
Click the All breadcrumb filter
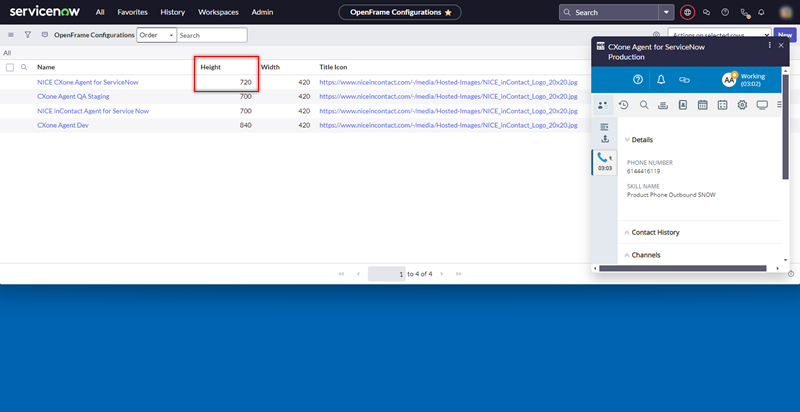[x=7, y=53]
